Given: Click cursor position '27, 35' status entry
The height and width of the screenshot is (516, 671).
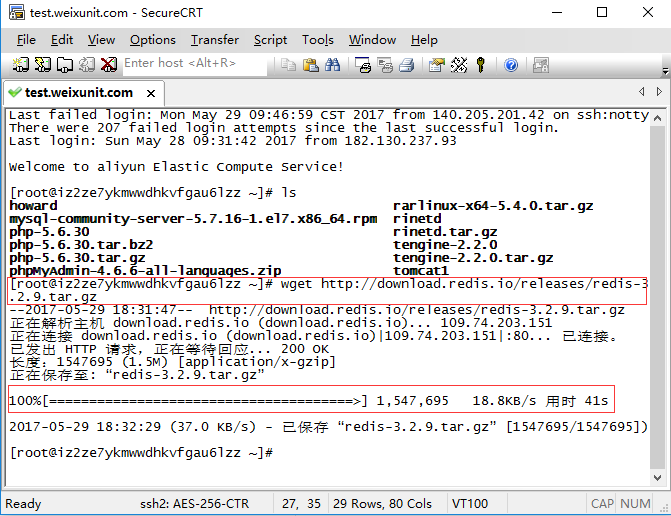Looking at the screenshot, I should pyautogui.click(x=301, y=504).
